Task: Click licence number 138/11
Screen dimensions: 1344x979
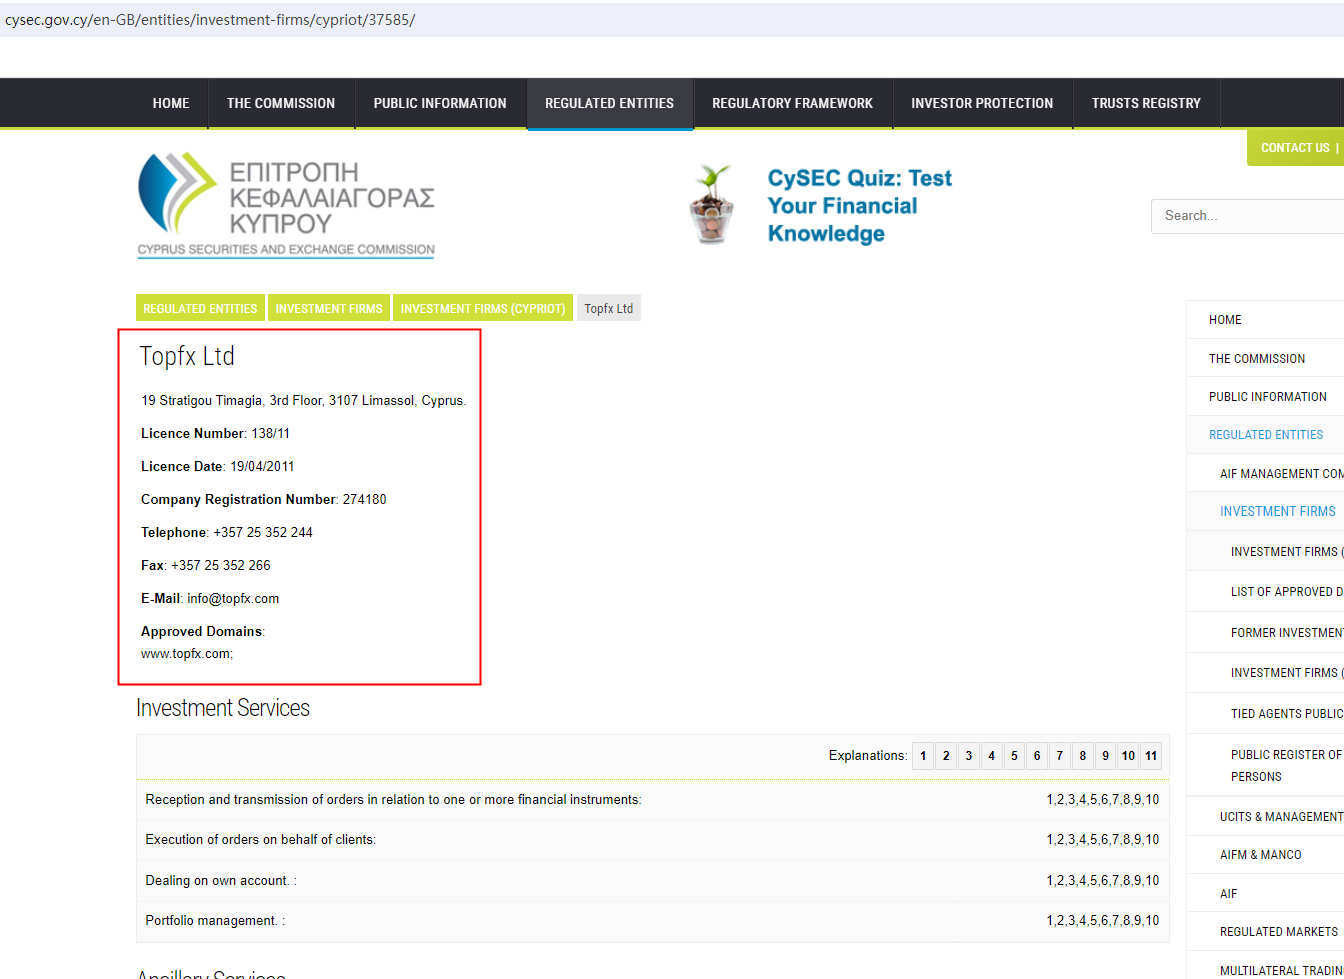Action: (270, 434)
